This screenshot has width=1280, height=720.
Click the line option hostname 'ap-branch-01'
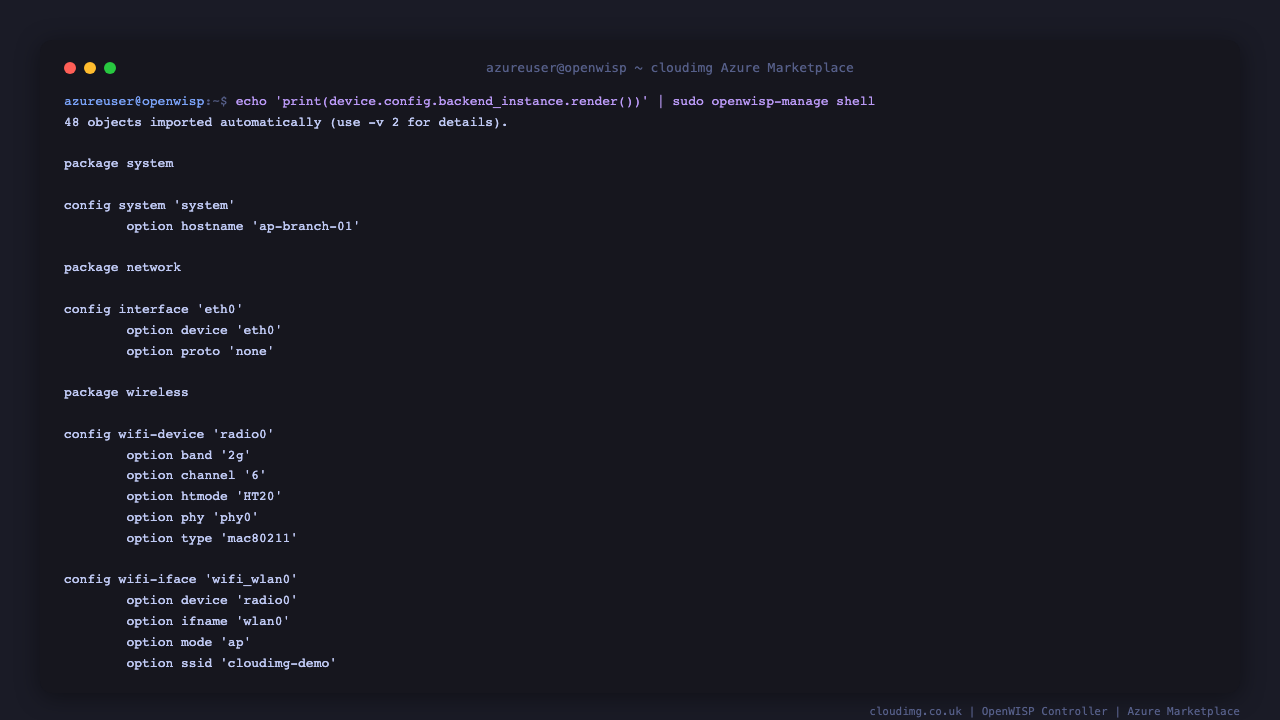(243, 227)
